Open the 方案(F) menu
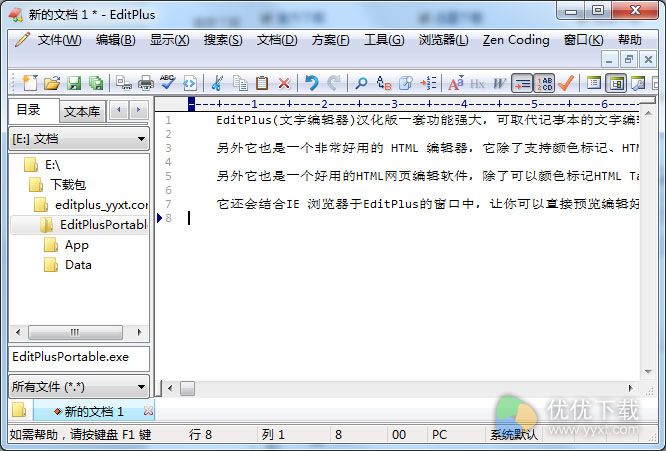 pos(330,40)
